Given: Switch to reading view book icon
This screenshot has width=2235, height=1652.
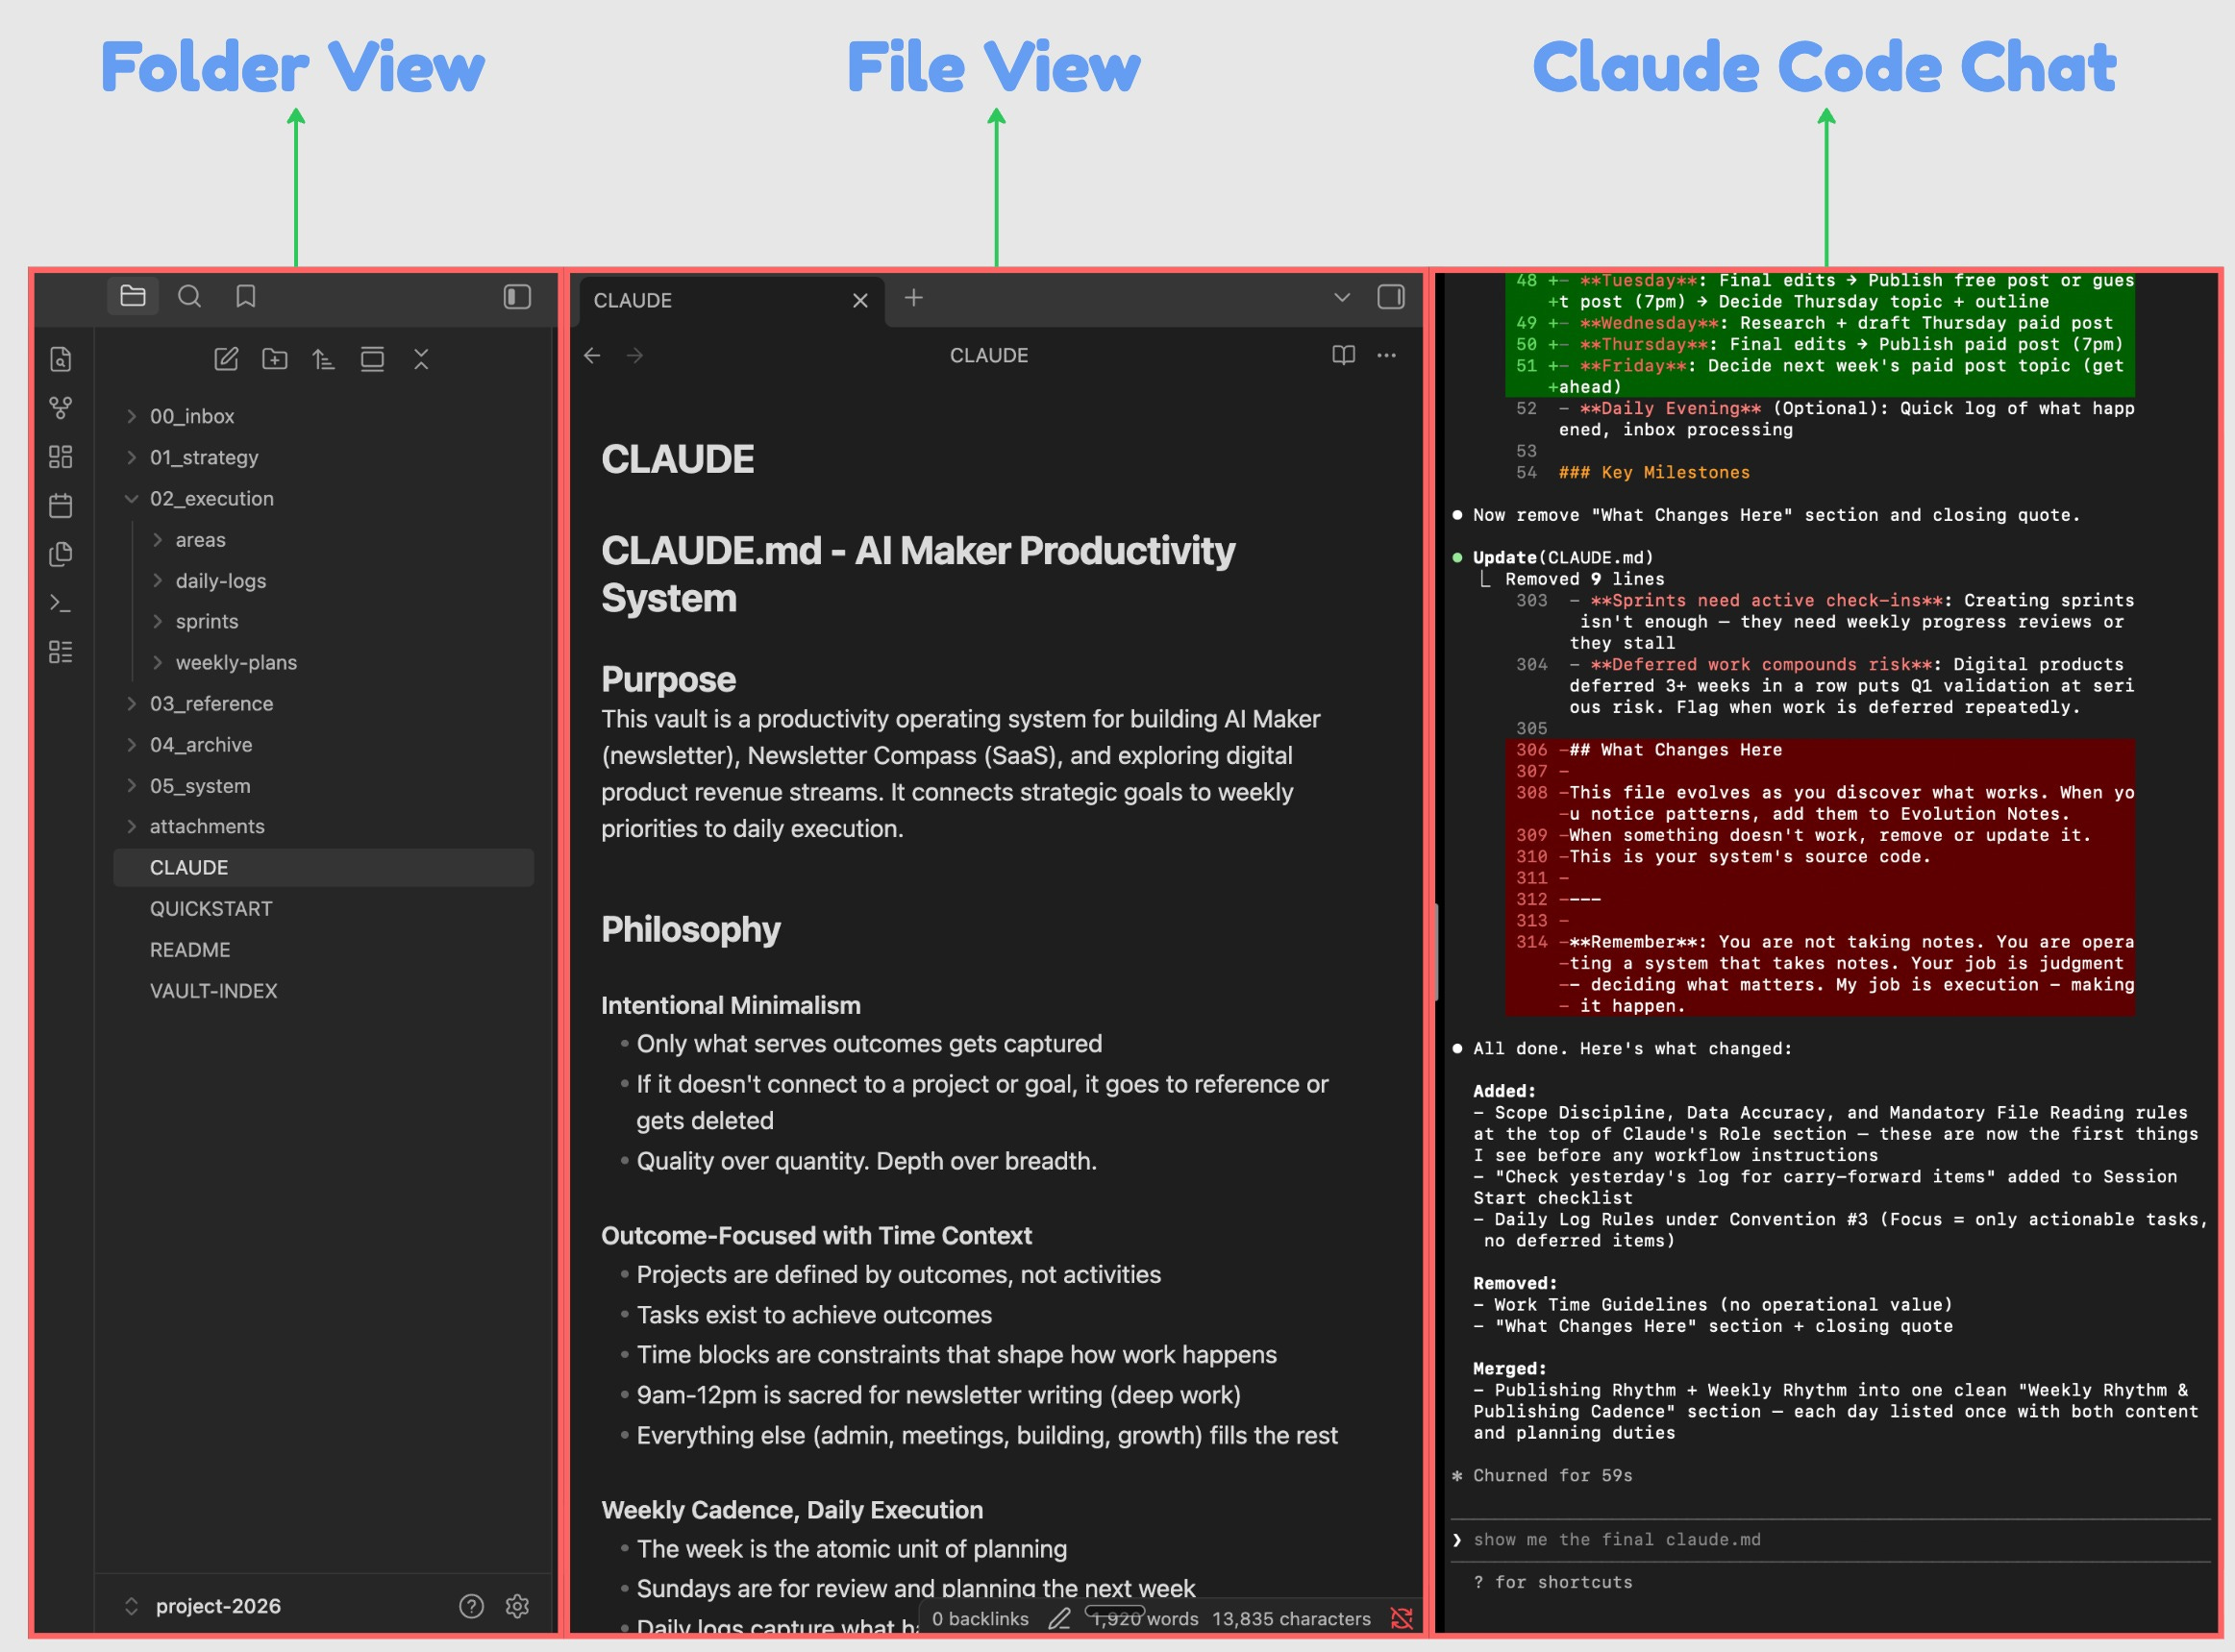Looking at the screenshot, I should pos(1343,355).
